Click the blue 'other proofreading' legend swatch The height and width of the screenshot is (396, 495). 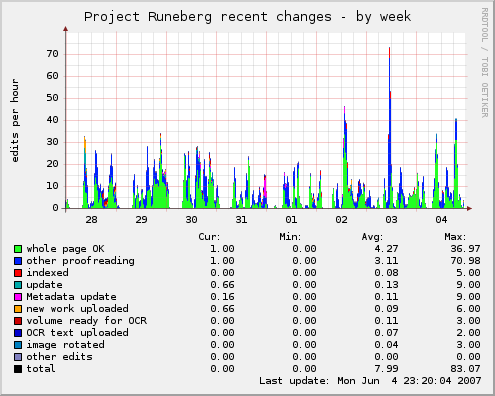point(18,261)
